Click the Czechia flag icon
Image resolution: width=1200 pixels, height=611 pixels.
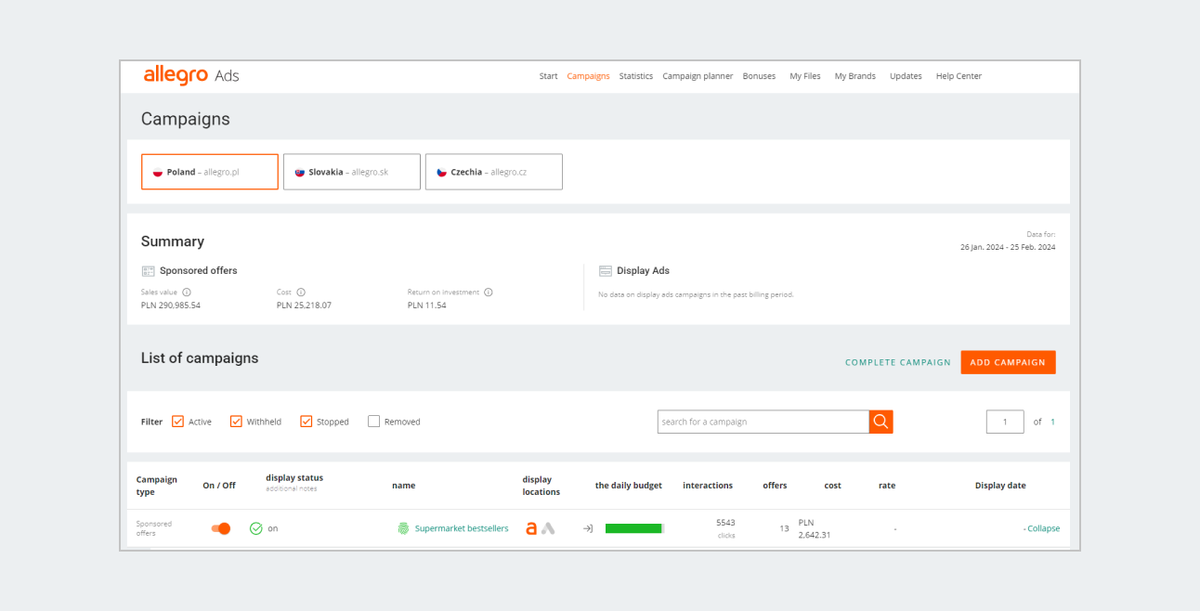[442, 172]
